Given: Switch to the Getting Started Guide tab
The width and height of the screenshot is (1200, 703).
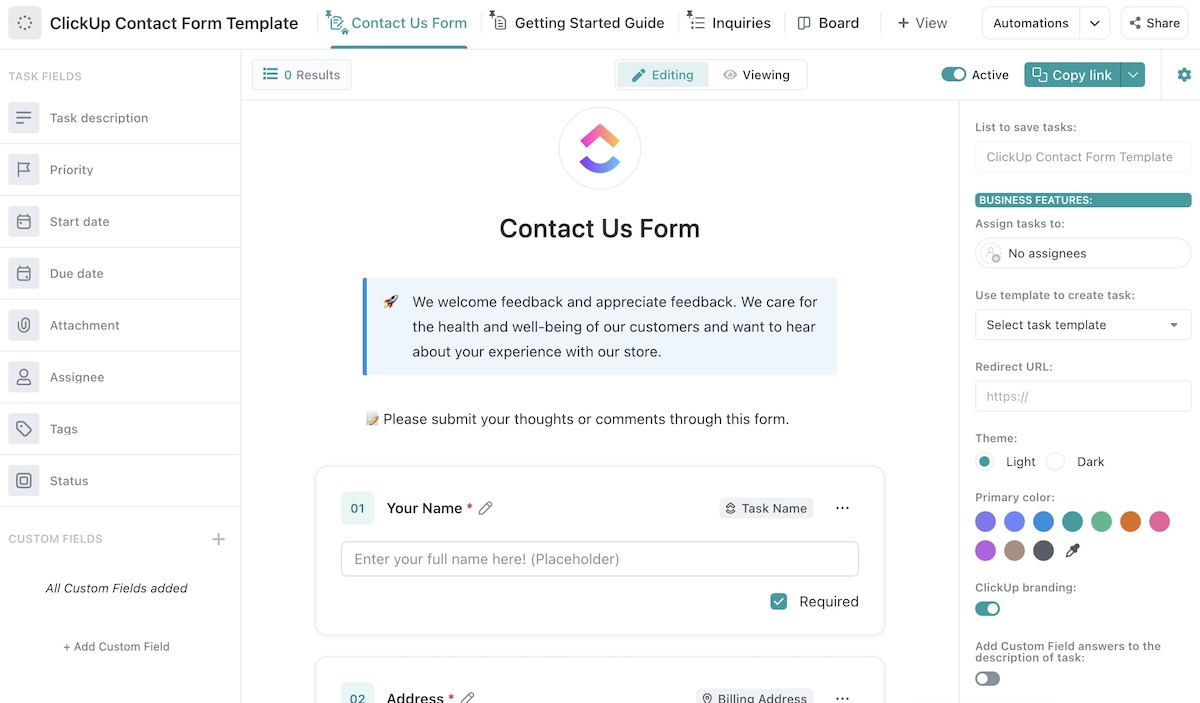Looking at the screenshot, I should tap(578, 23).
